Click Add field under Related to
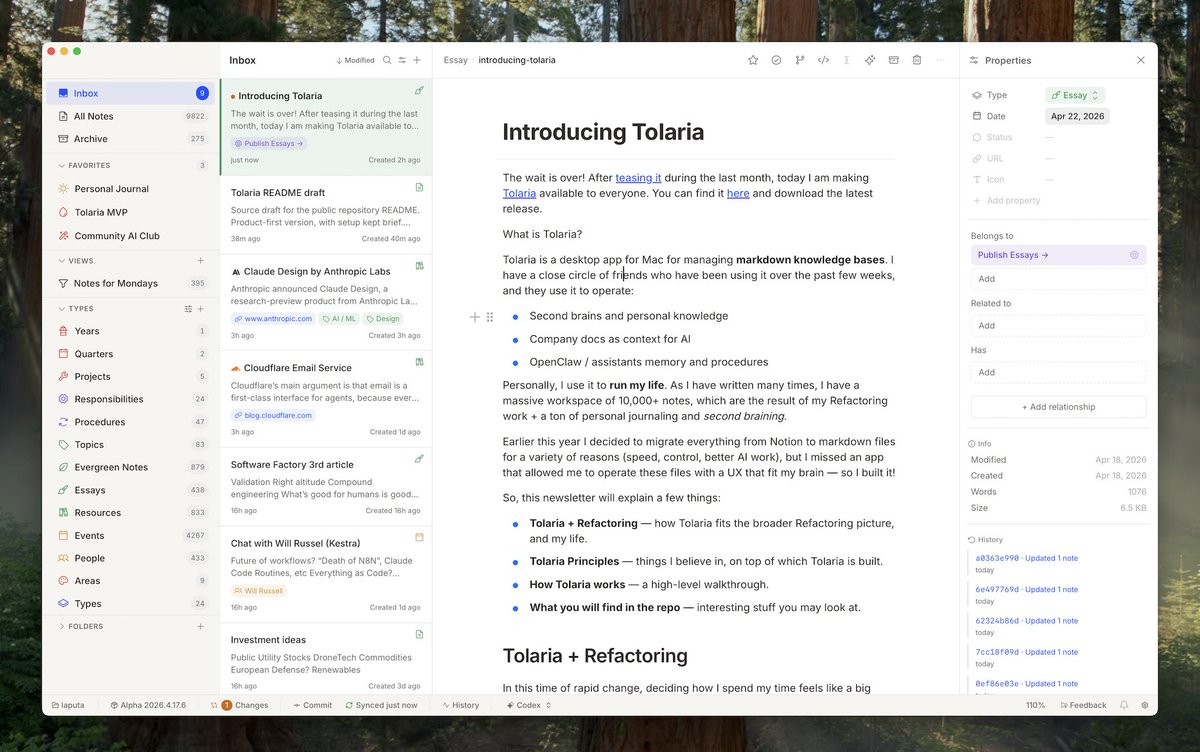Screen dimensions: 1200x752 [x=1058, y=326]
